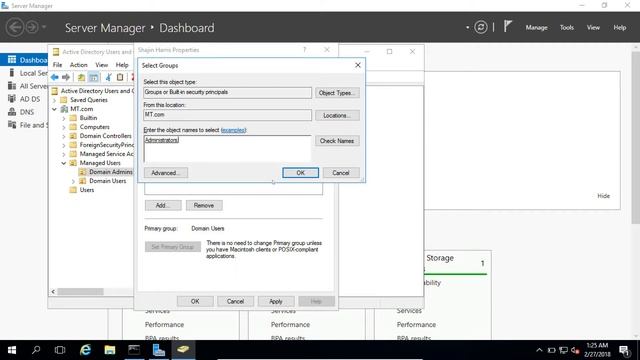
Task: Click the Dashboard icon in Server Manager sidebar
Action: click(x=12, y=60)
